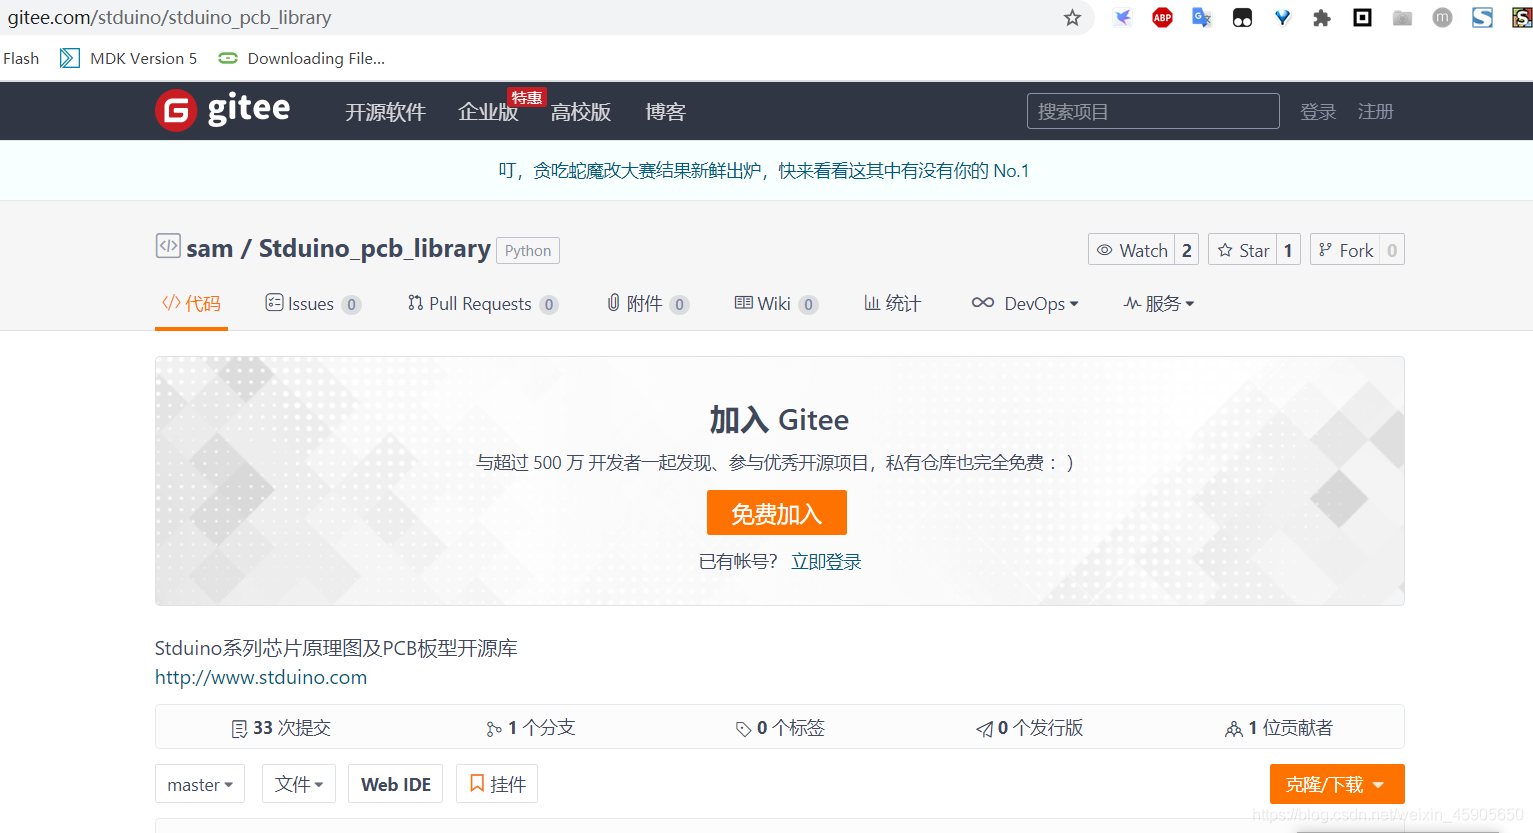The height and width of the screenshot is (833, 1533).
Task: Open the Extensions puzzle piece icon
Action: [1322, 18]
